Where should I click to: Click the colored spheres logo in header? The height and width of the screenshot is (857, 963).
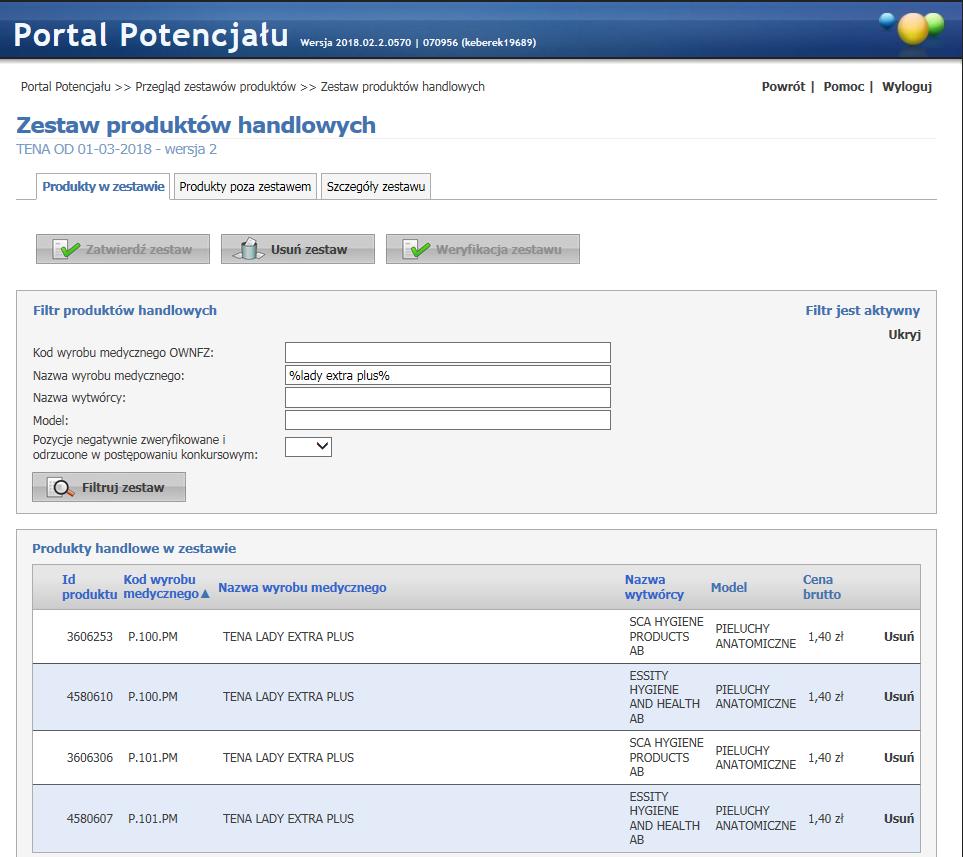[912, 28]
